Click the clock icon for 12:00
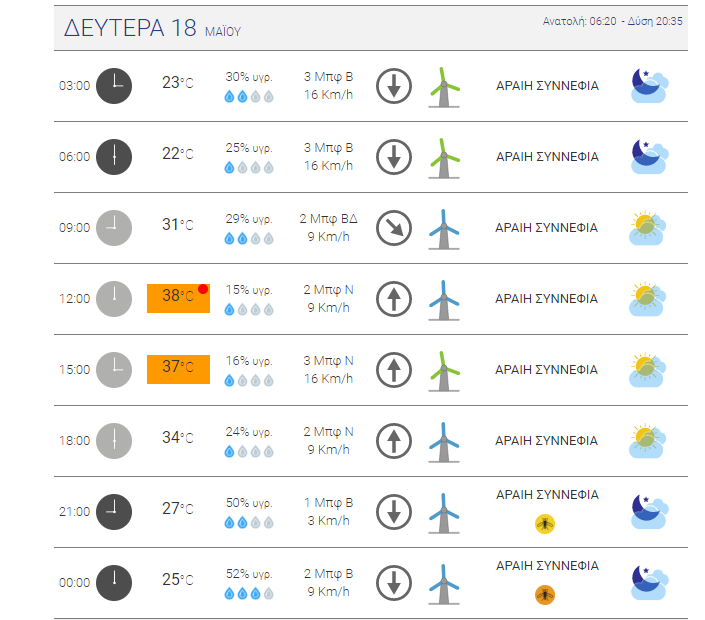 click(x=114, y=299)
